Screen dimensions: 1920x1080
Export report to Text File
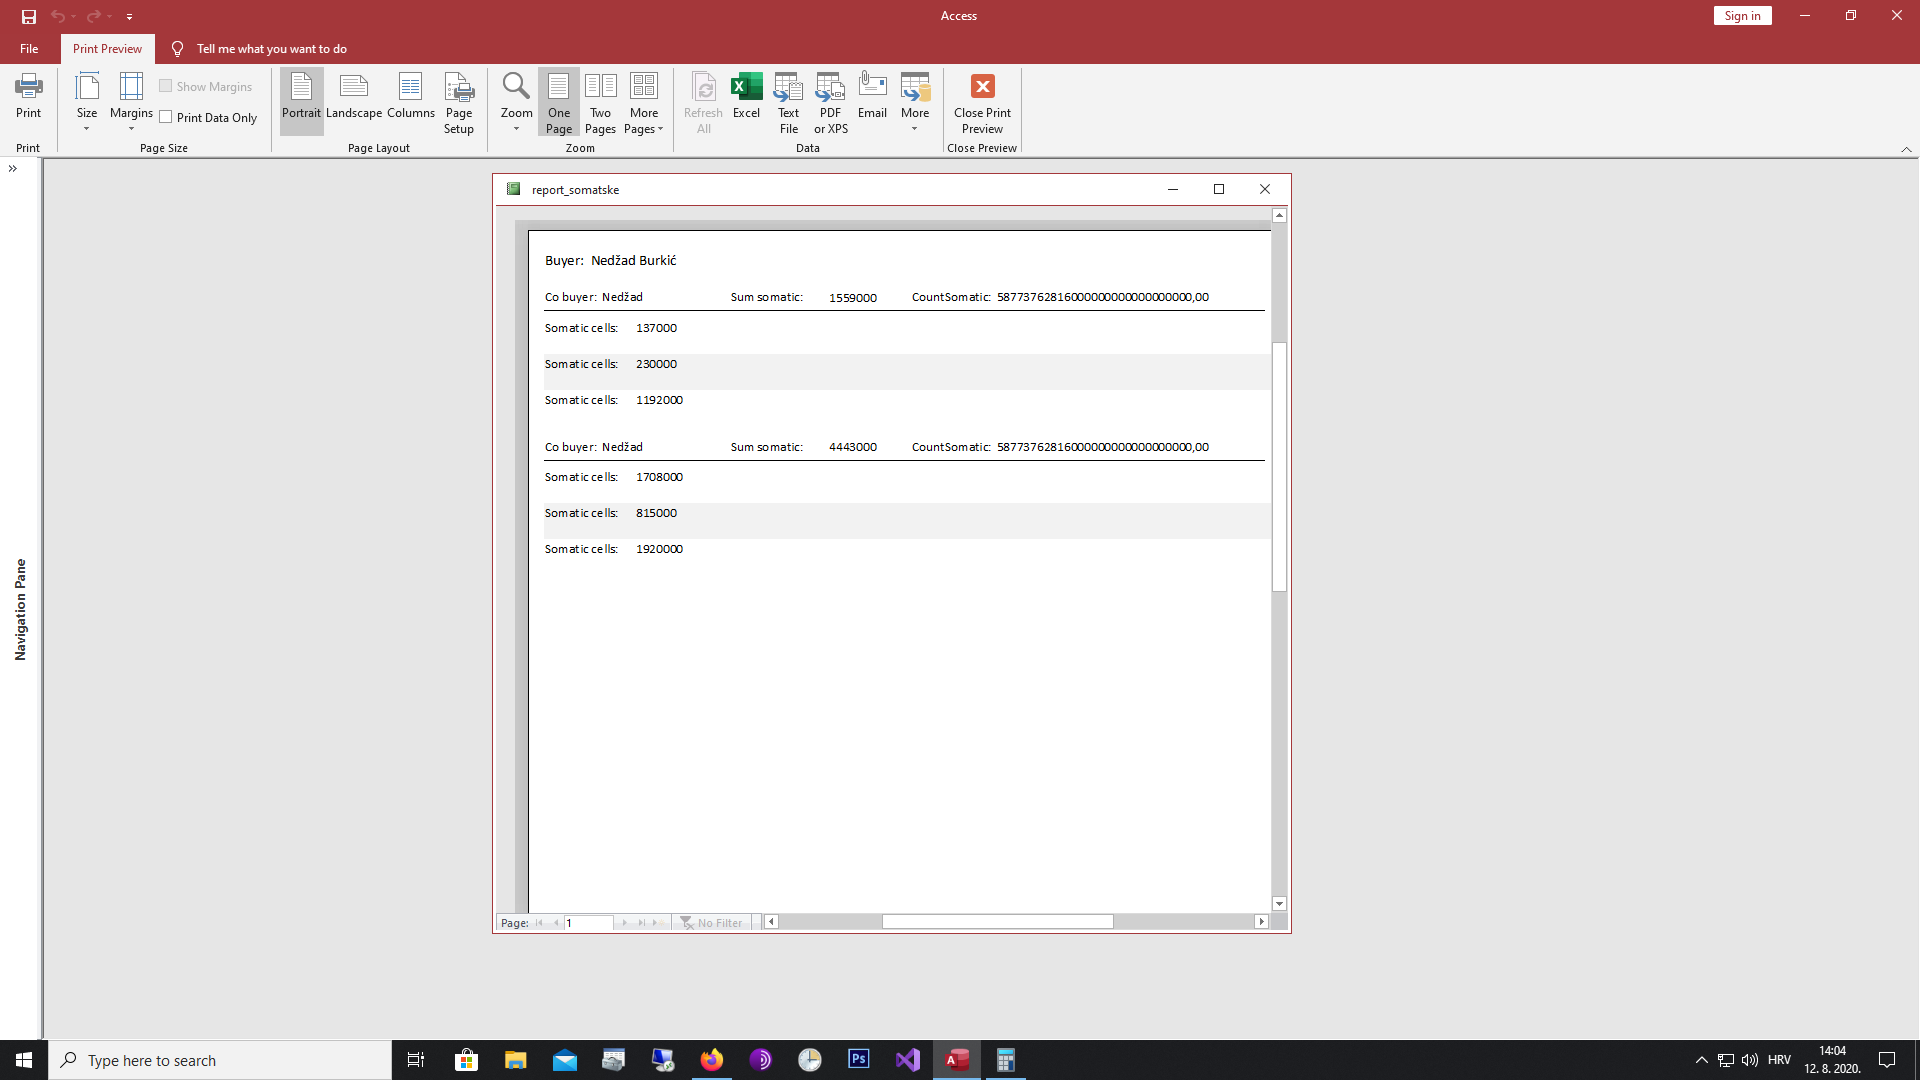[789, 102]
